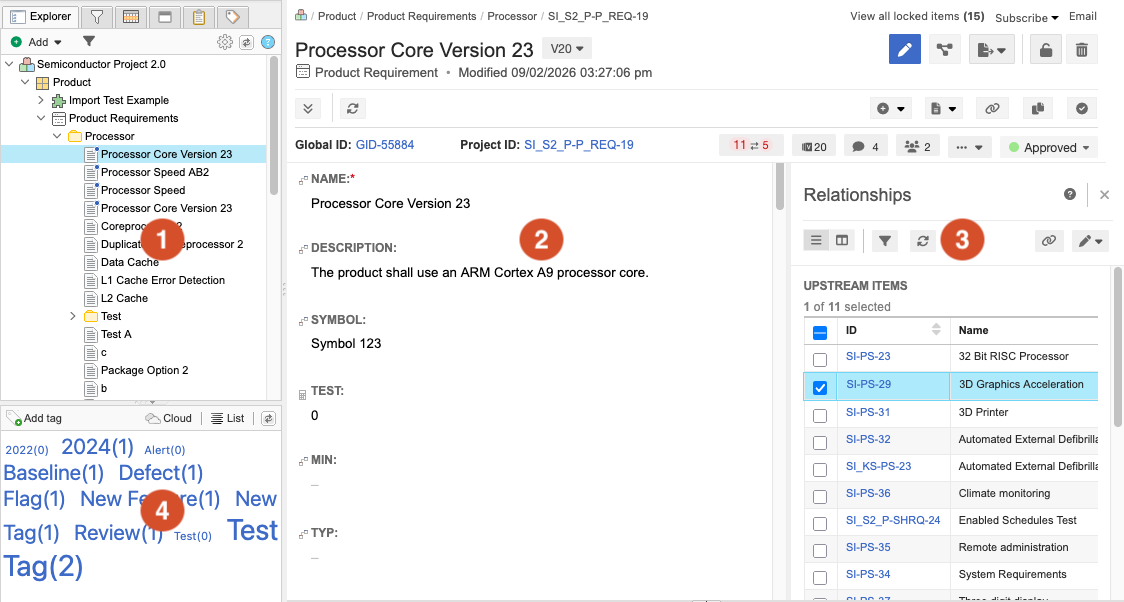
Task: Click the 2024(1) tag
Action: pyautogui.click(x=97, y=447)
